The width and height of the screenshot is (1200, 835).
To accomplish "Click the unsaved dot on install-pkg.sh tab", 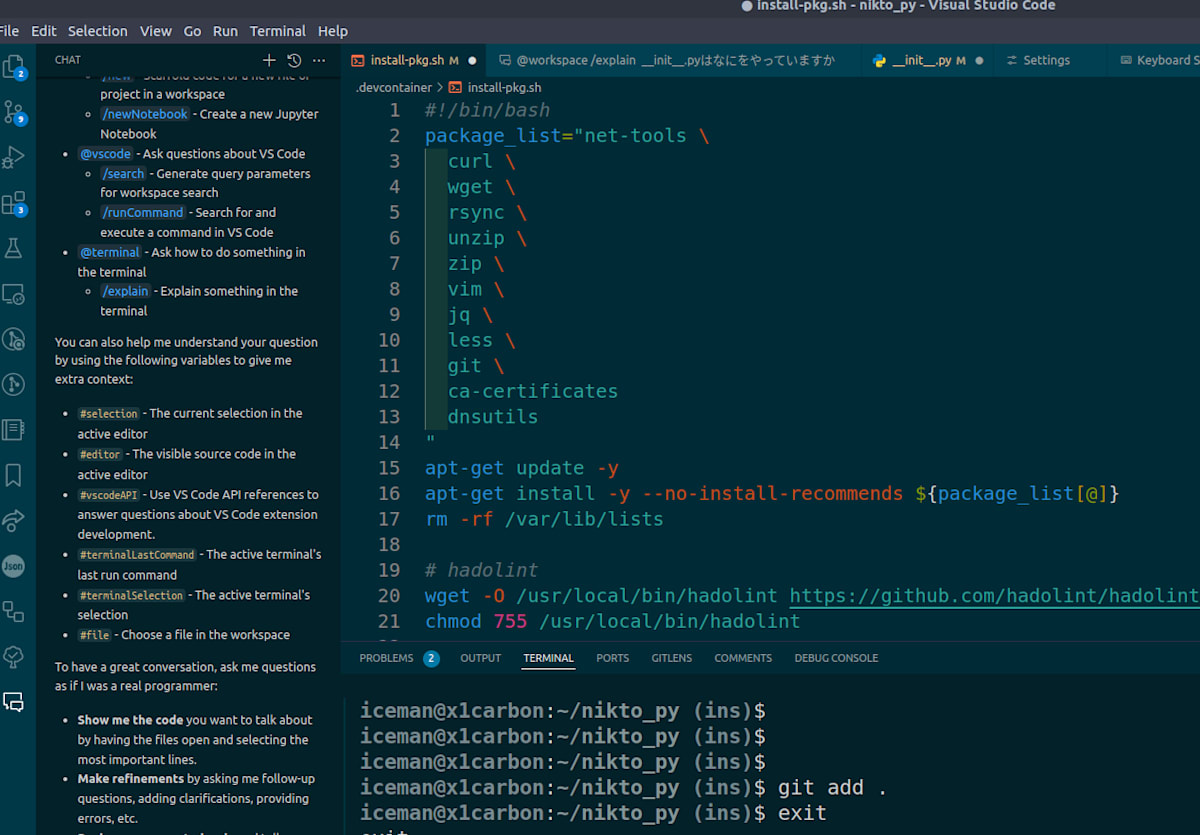I will point(473,61).
